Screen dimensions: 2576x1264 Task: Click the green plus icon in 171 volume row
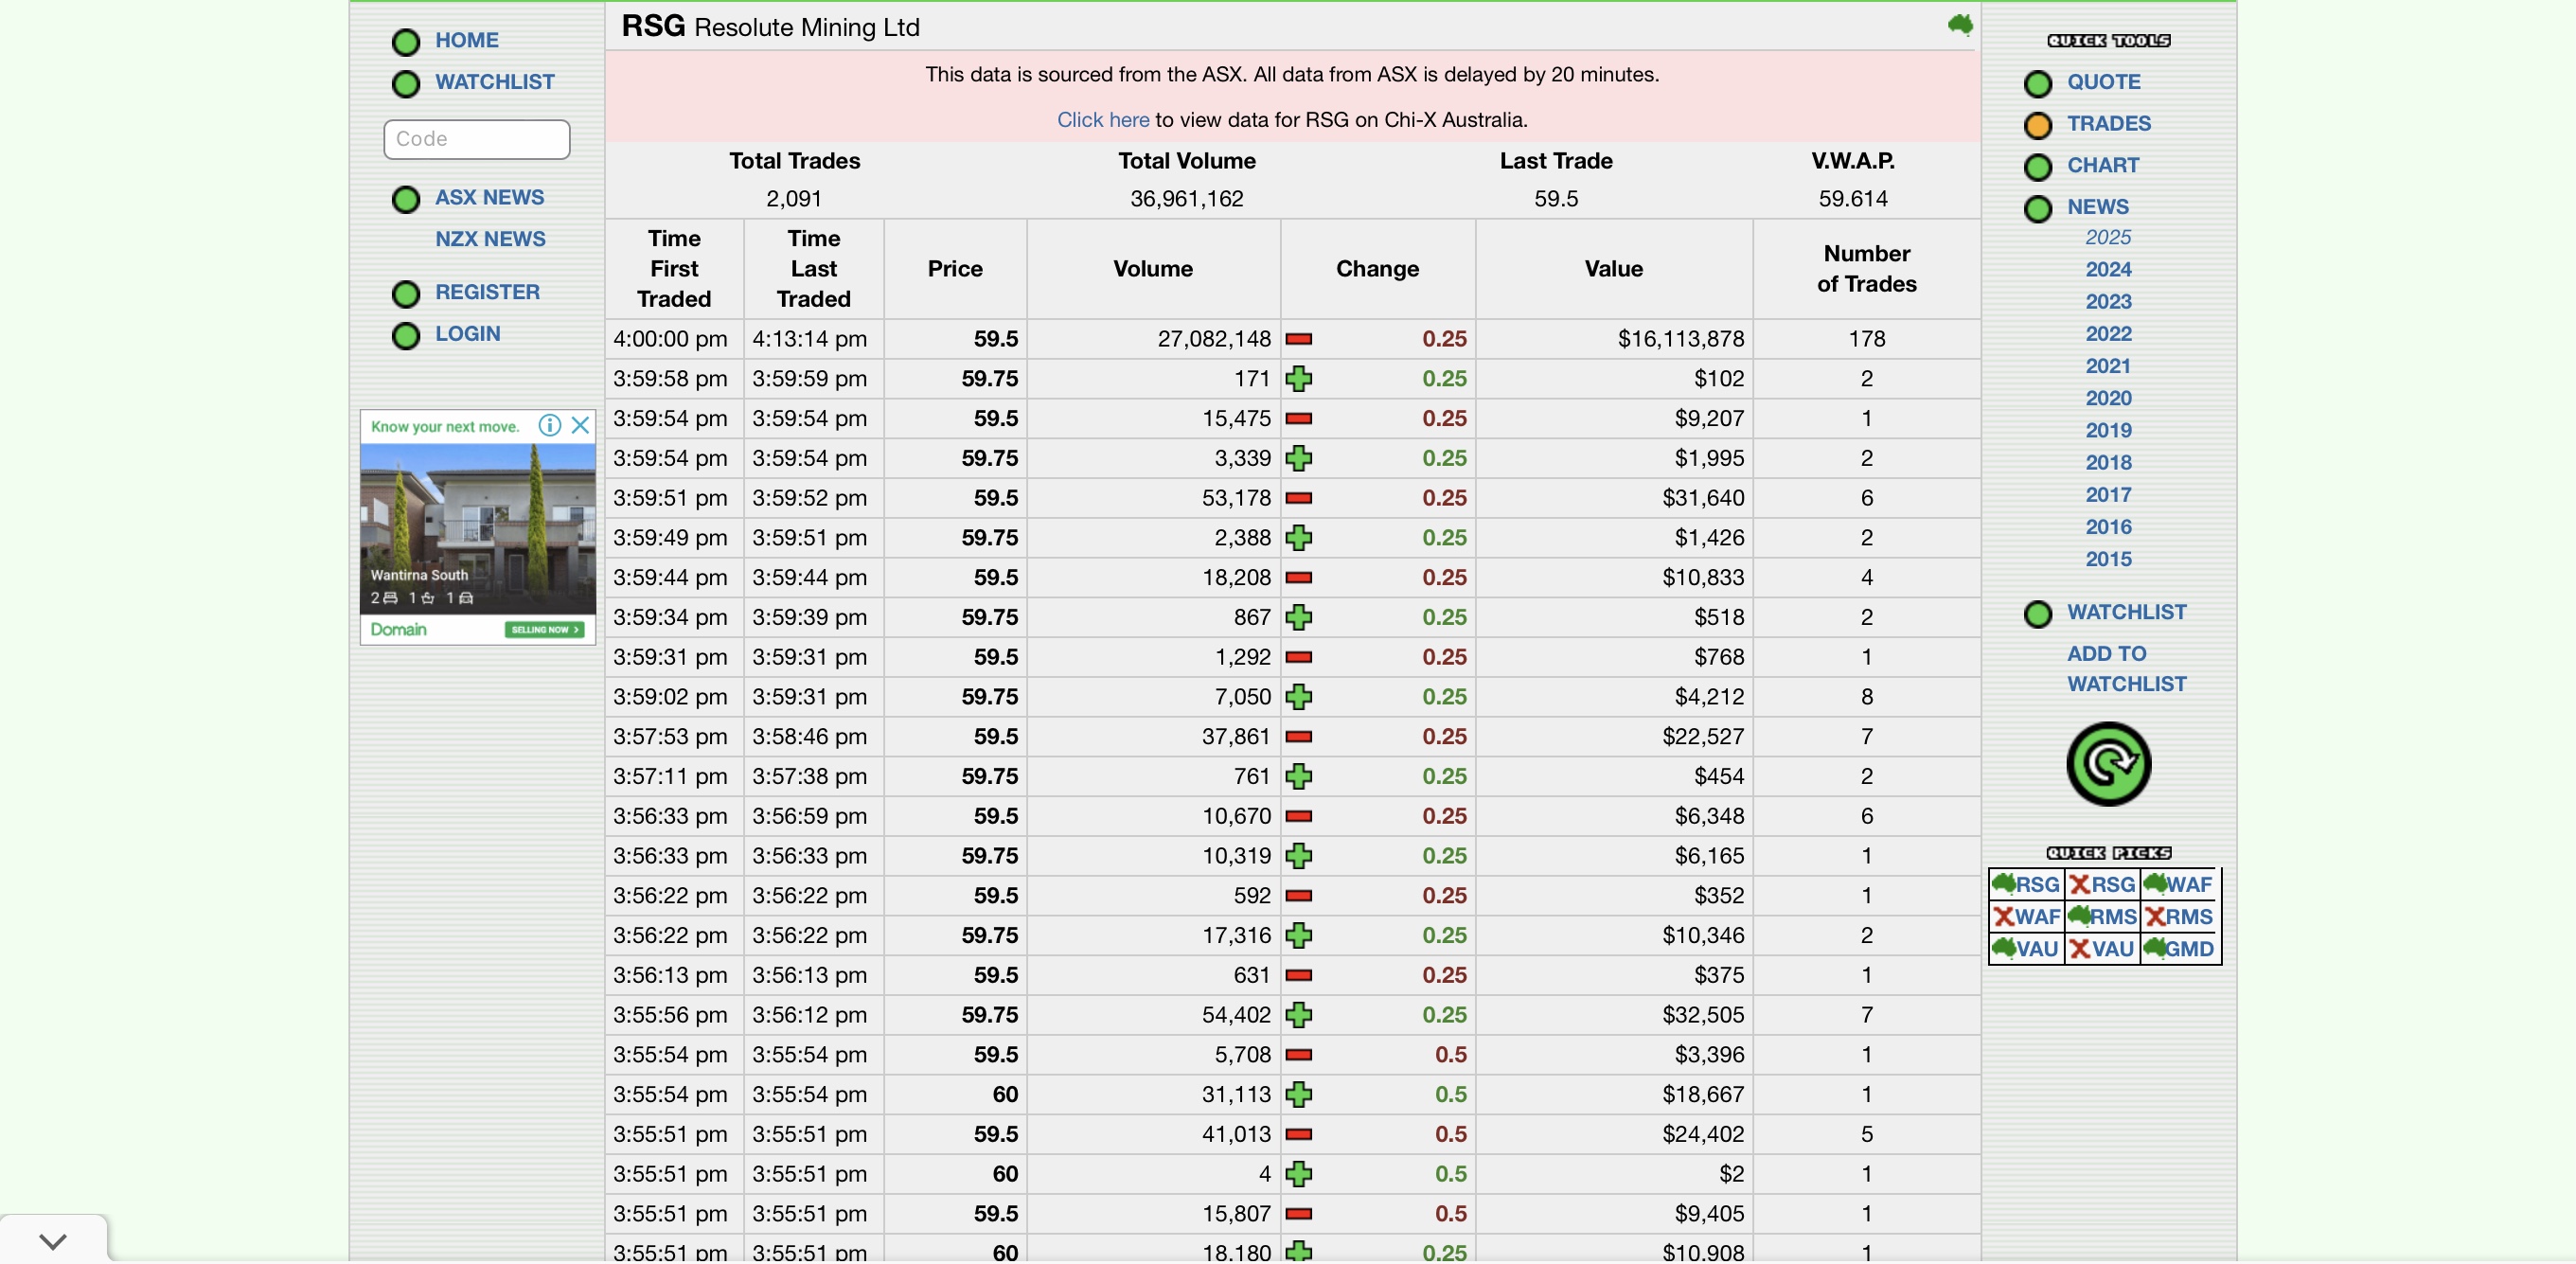[x=1299, y=379]
